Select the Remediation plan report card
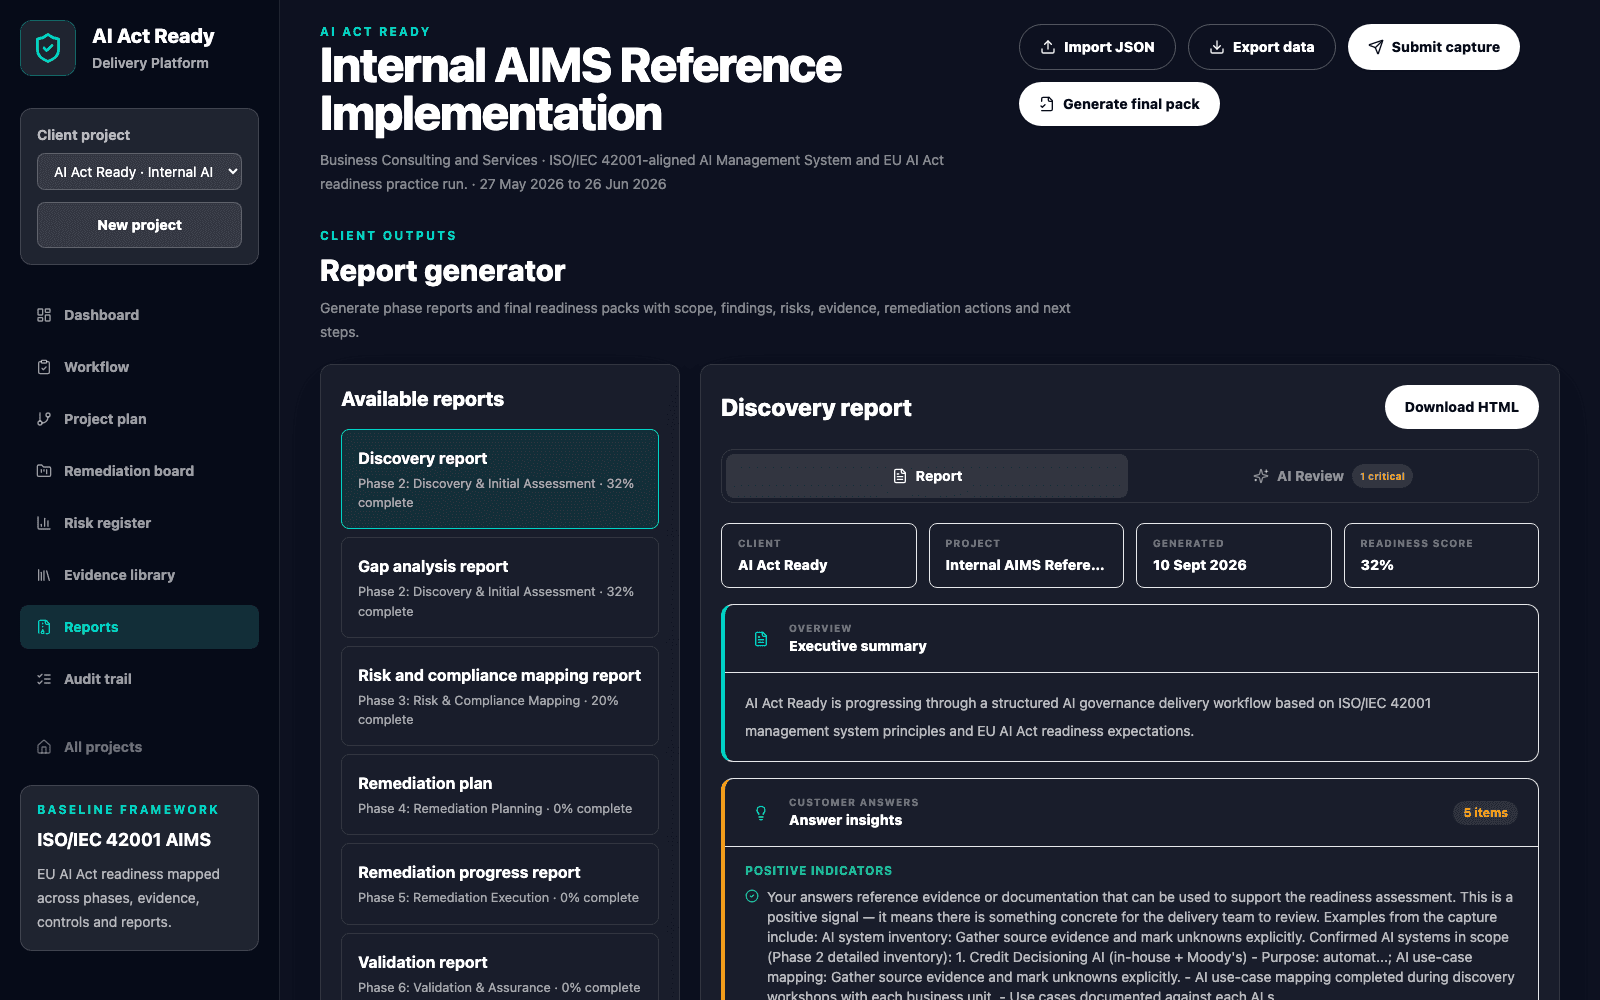 click(x=500, y=795)
